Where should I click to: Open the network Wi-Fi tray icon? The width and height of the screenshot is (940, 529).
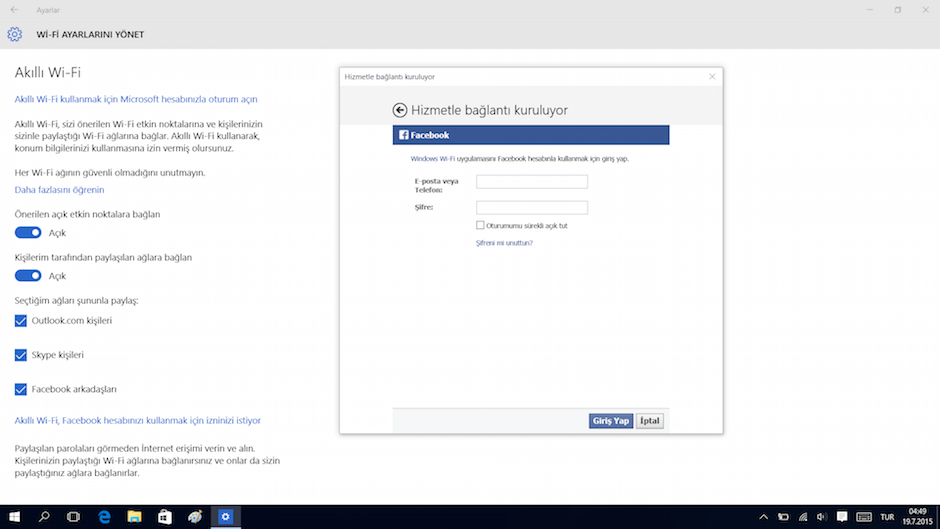pyautogui.click(x=803, y=516)
